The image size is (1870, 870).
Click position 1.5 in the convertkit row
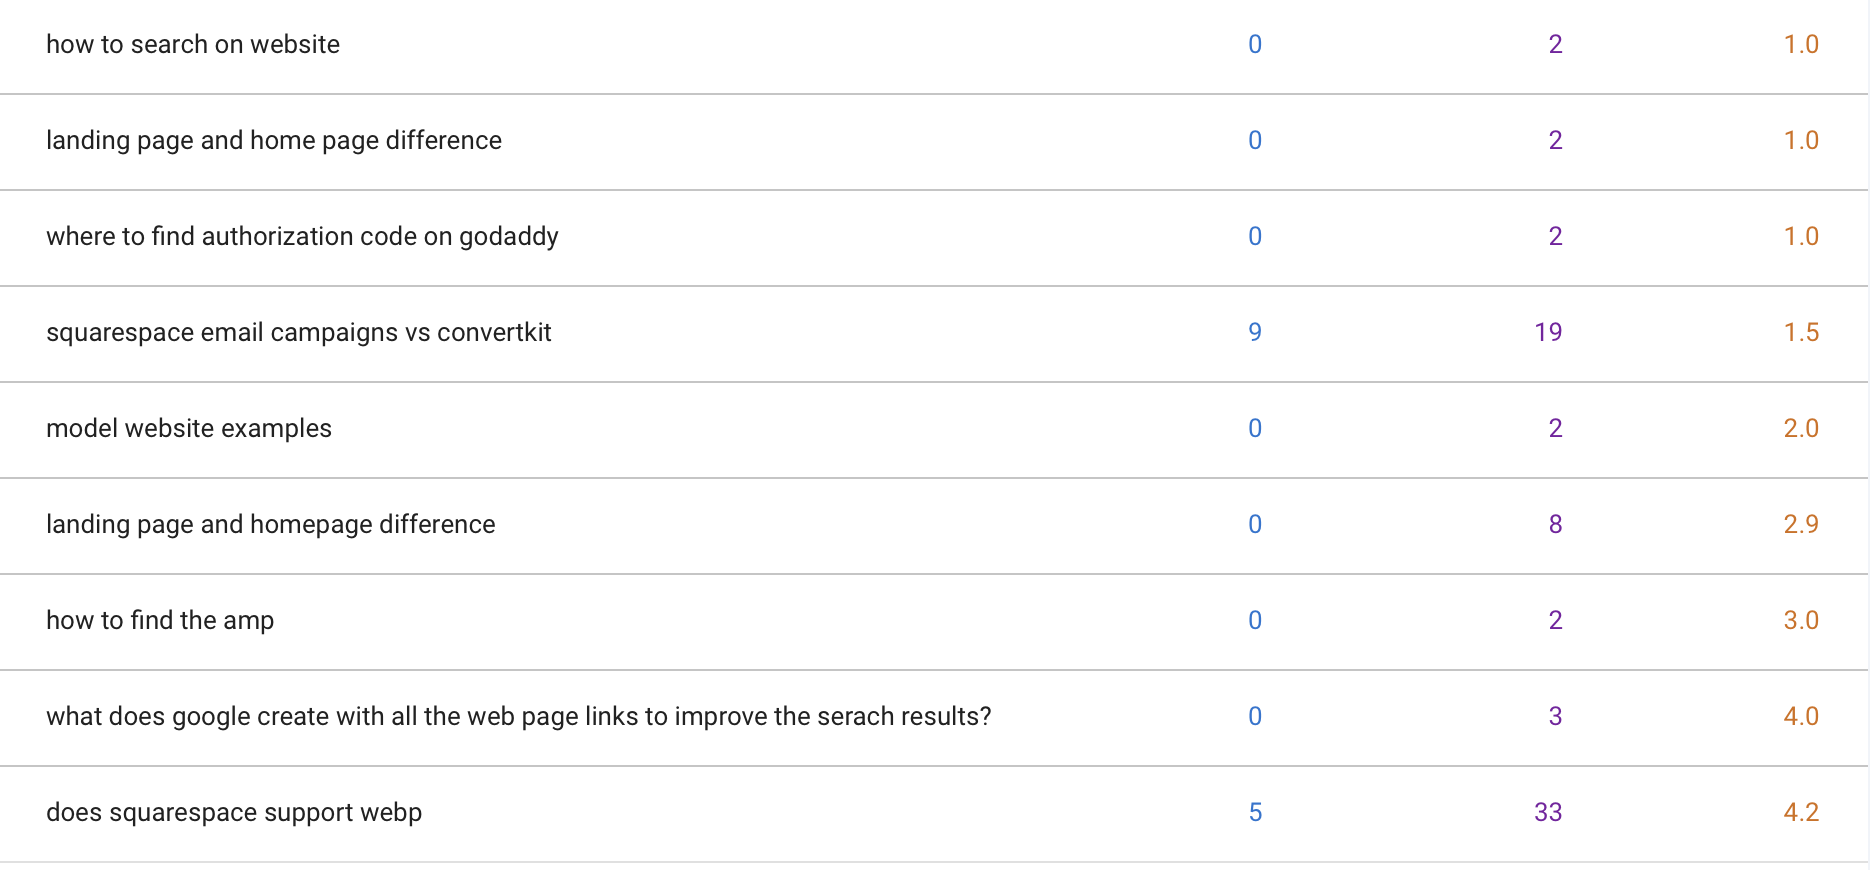pos(1801,332)
